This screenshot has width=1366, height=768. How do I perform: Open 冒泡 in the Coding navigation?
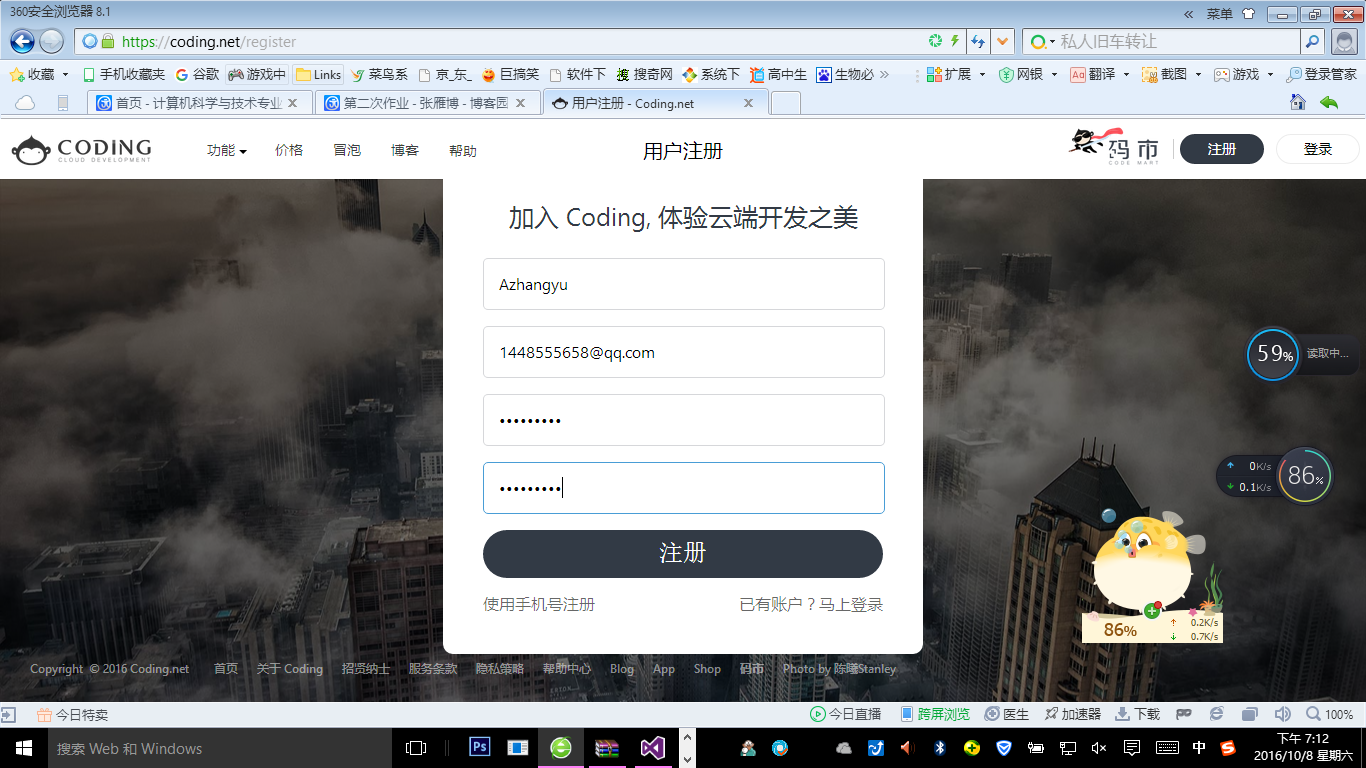point(347,150)
